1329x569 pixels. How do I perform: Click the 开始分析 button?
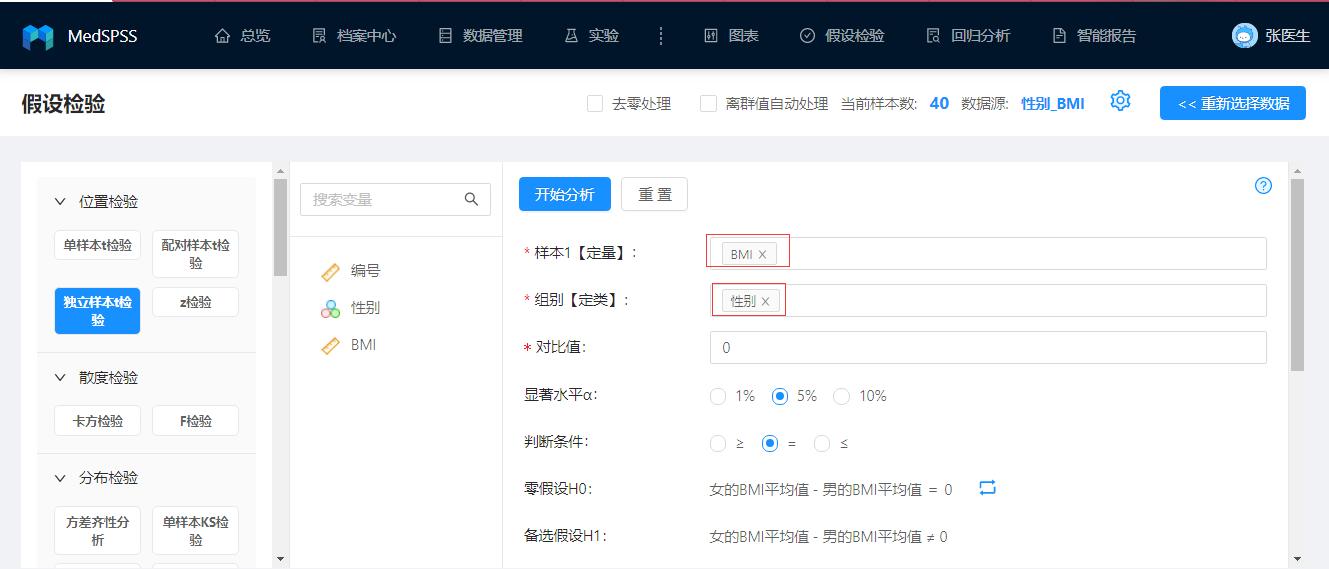point(565,194)
